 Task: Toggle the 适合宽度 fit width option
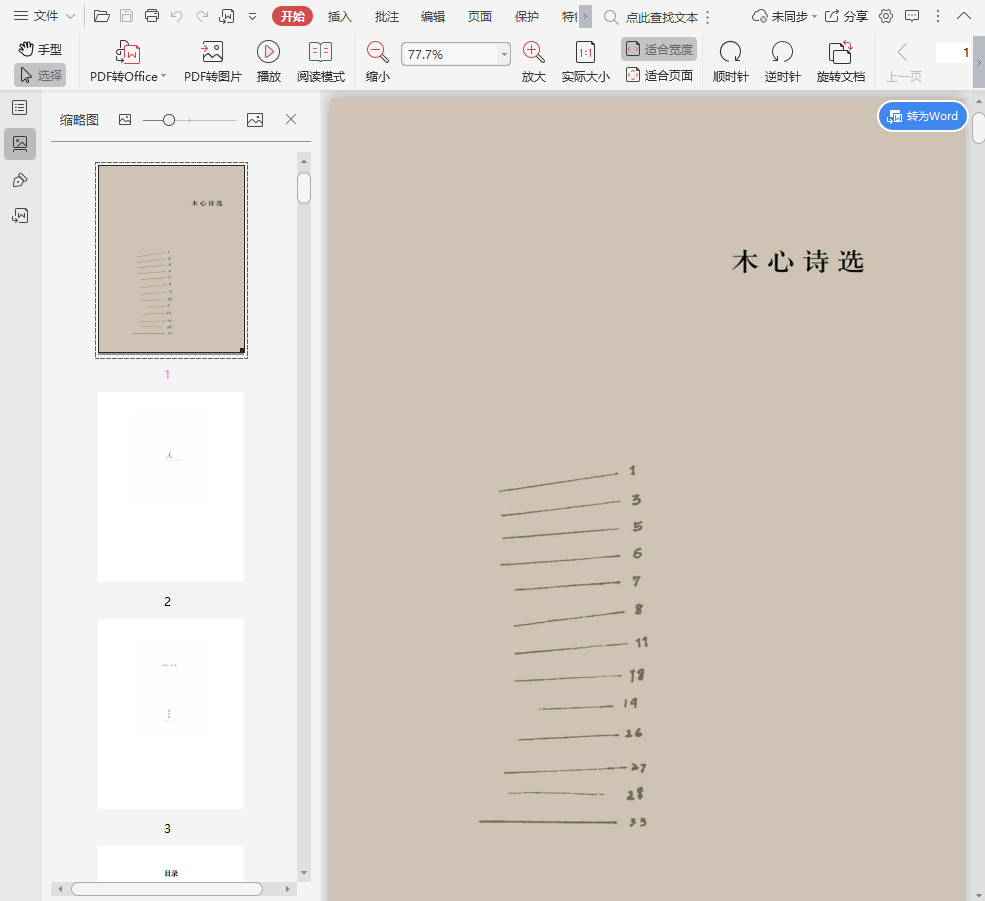point(659,49)
